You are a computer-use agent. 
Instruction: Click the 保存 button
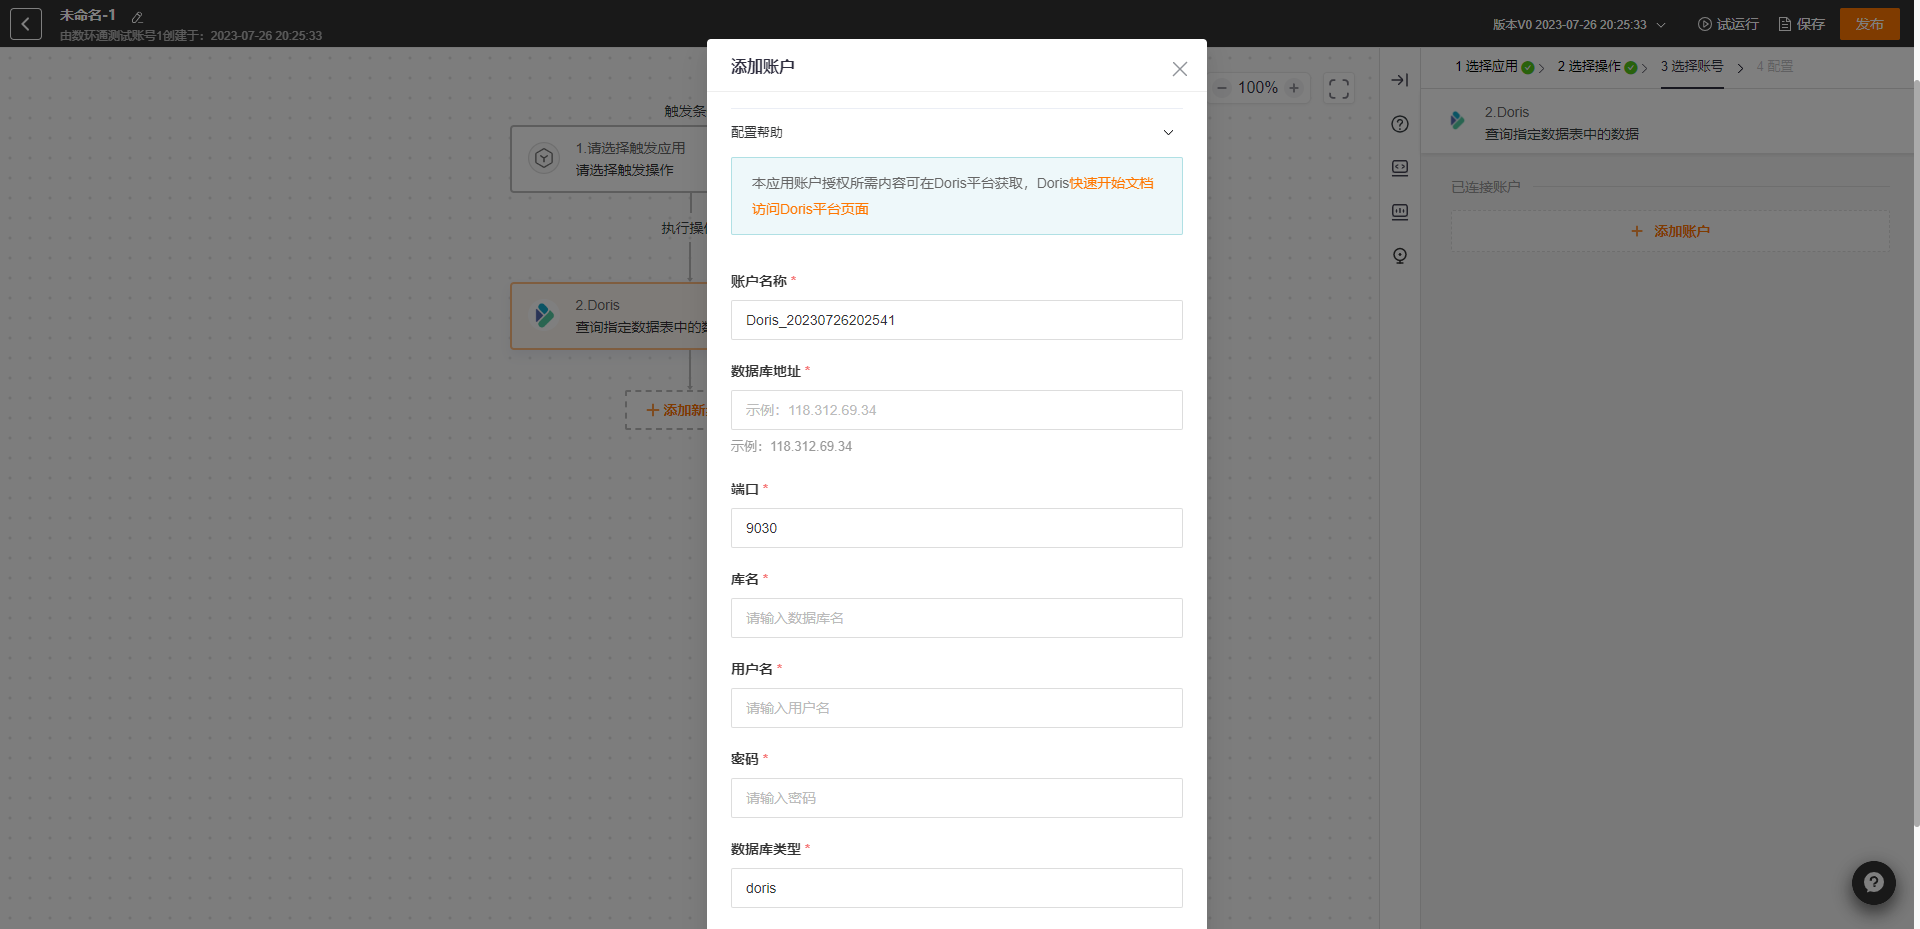click(x=1801, y=24)
